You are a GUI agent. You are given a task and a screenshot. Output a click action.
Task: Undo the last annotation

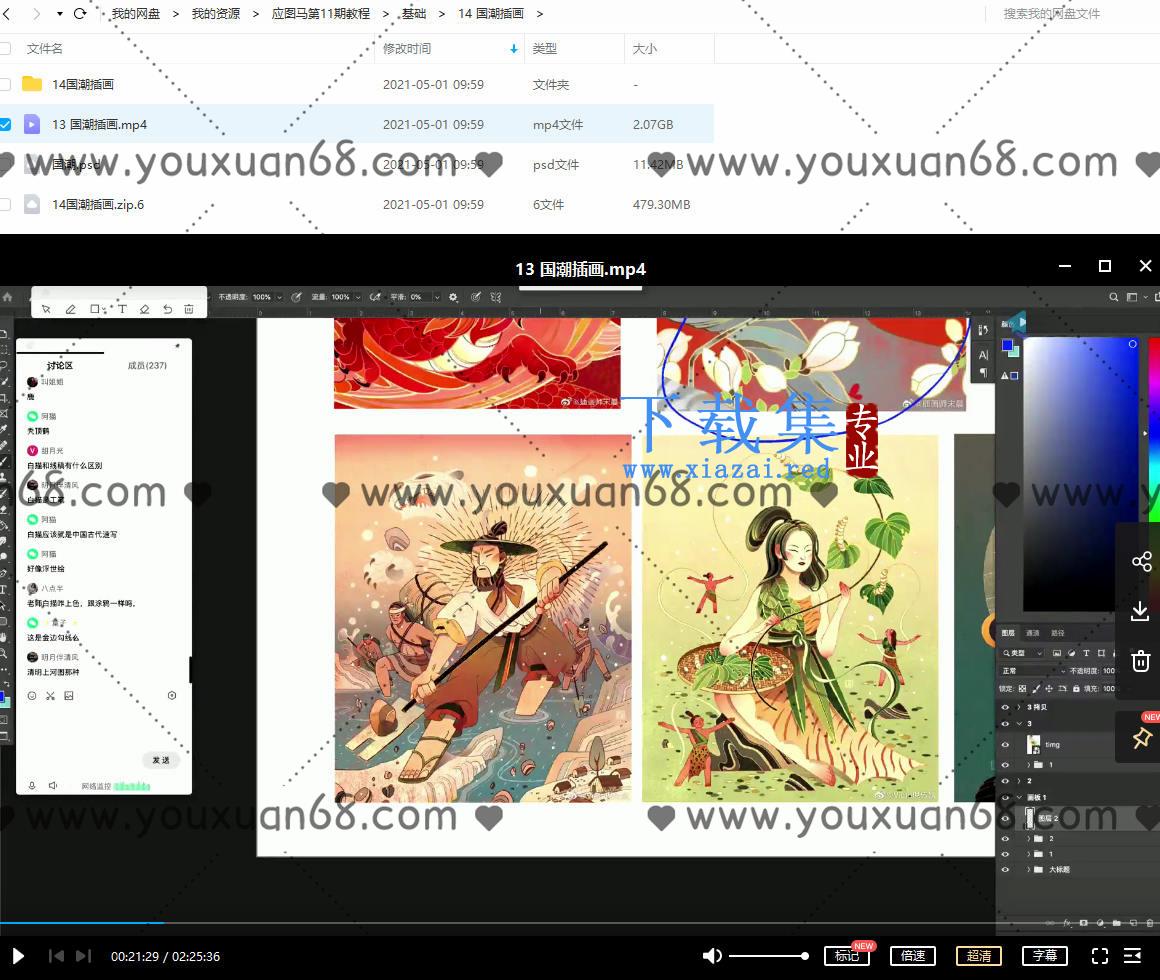167,309
